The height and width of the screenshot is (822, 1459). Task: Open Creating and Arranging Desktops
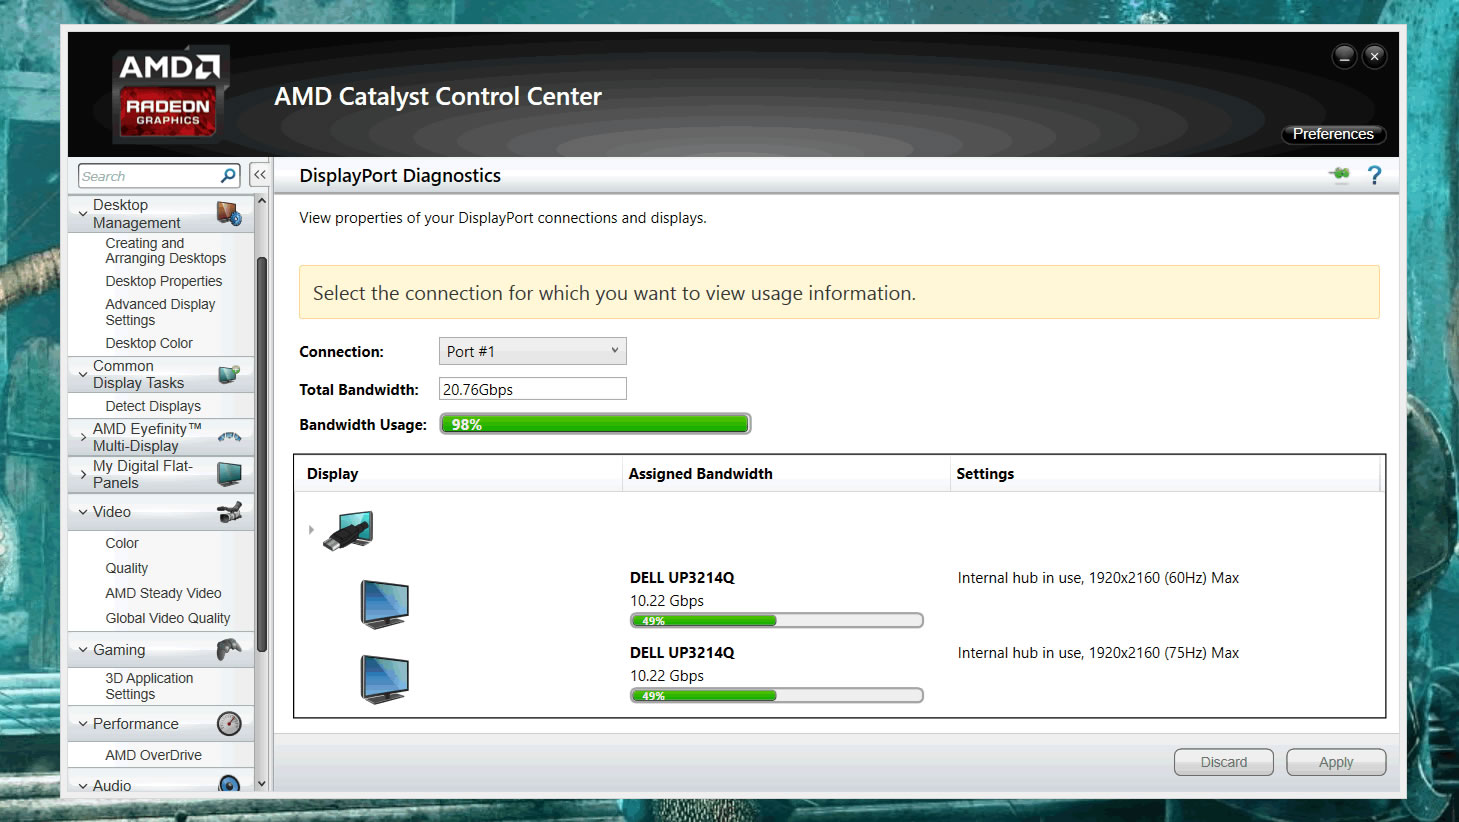(166, 251)
